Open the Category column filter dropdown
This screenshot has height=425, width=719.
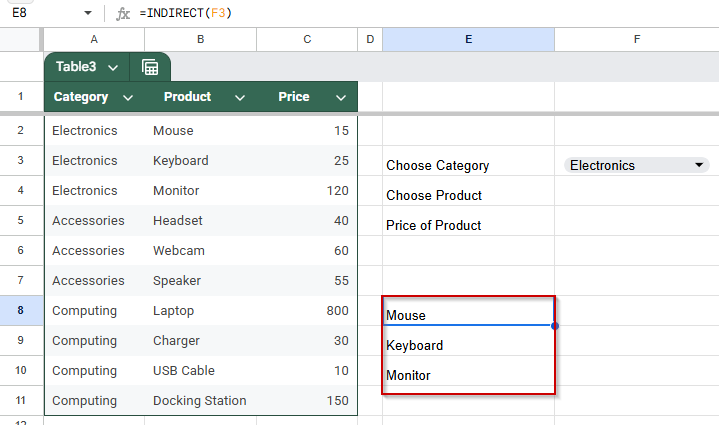tap(128, 97)
